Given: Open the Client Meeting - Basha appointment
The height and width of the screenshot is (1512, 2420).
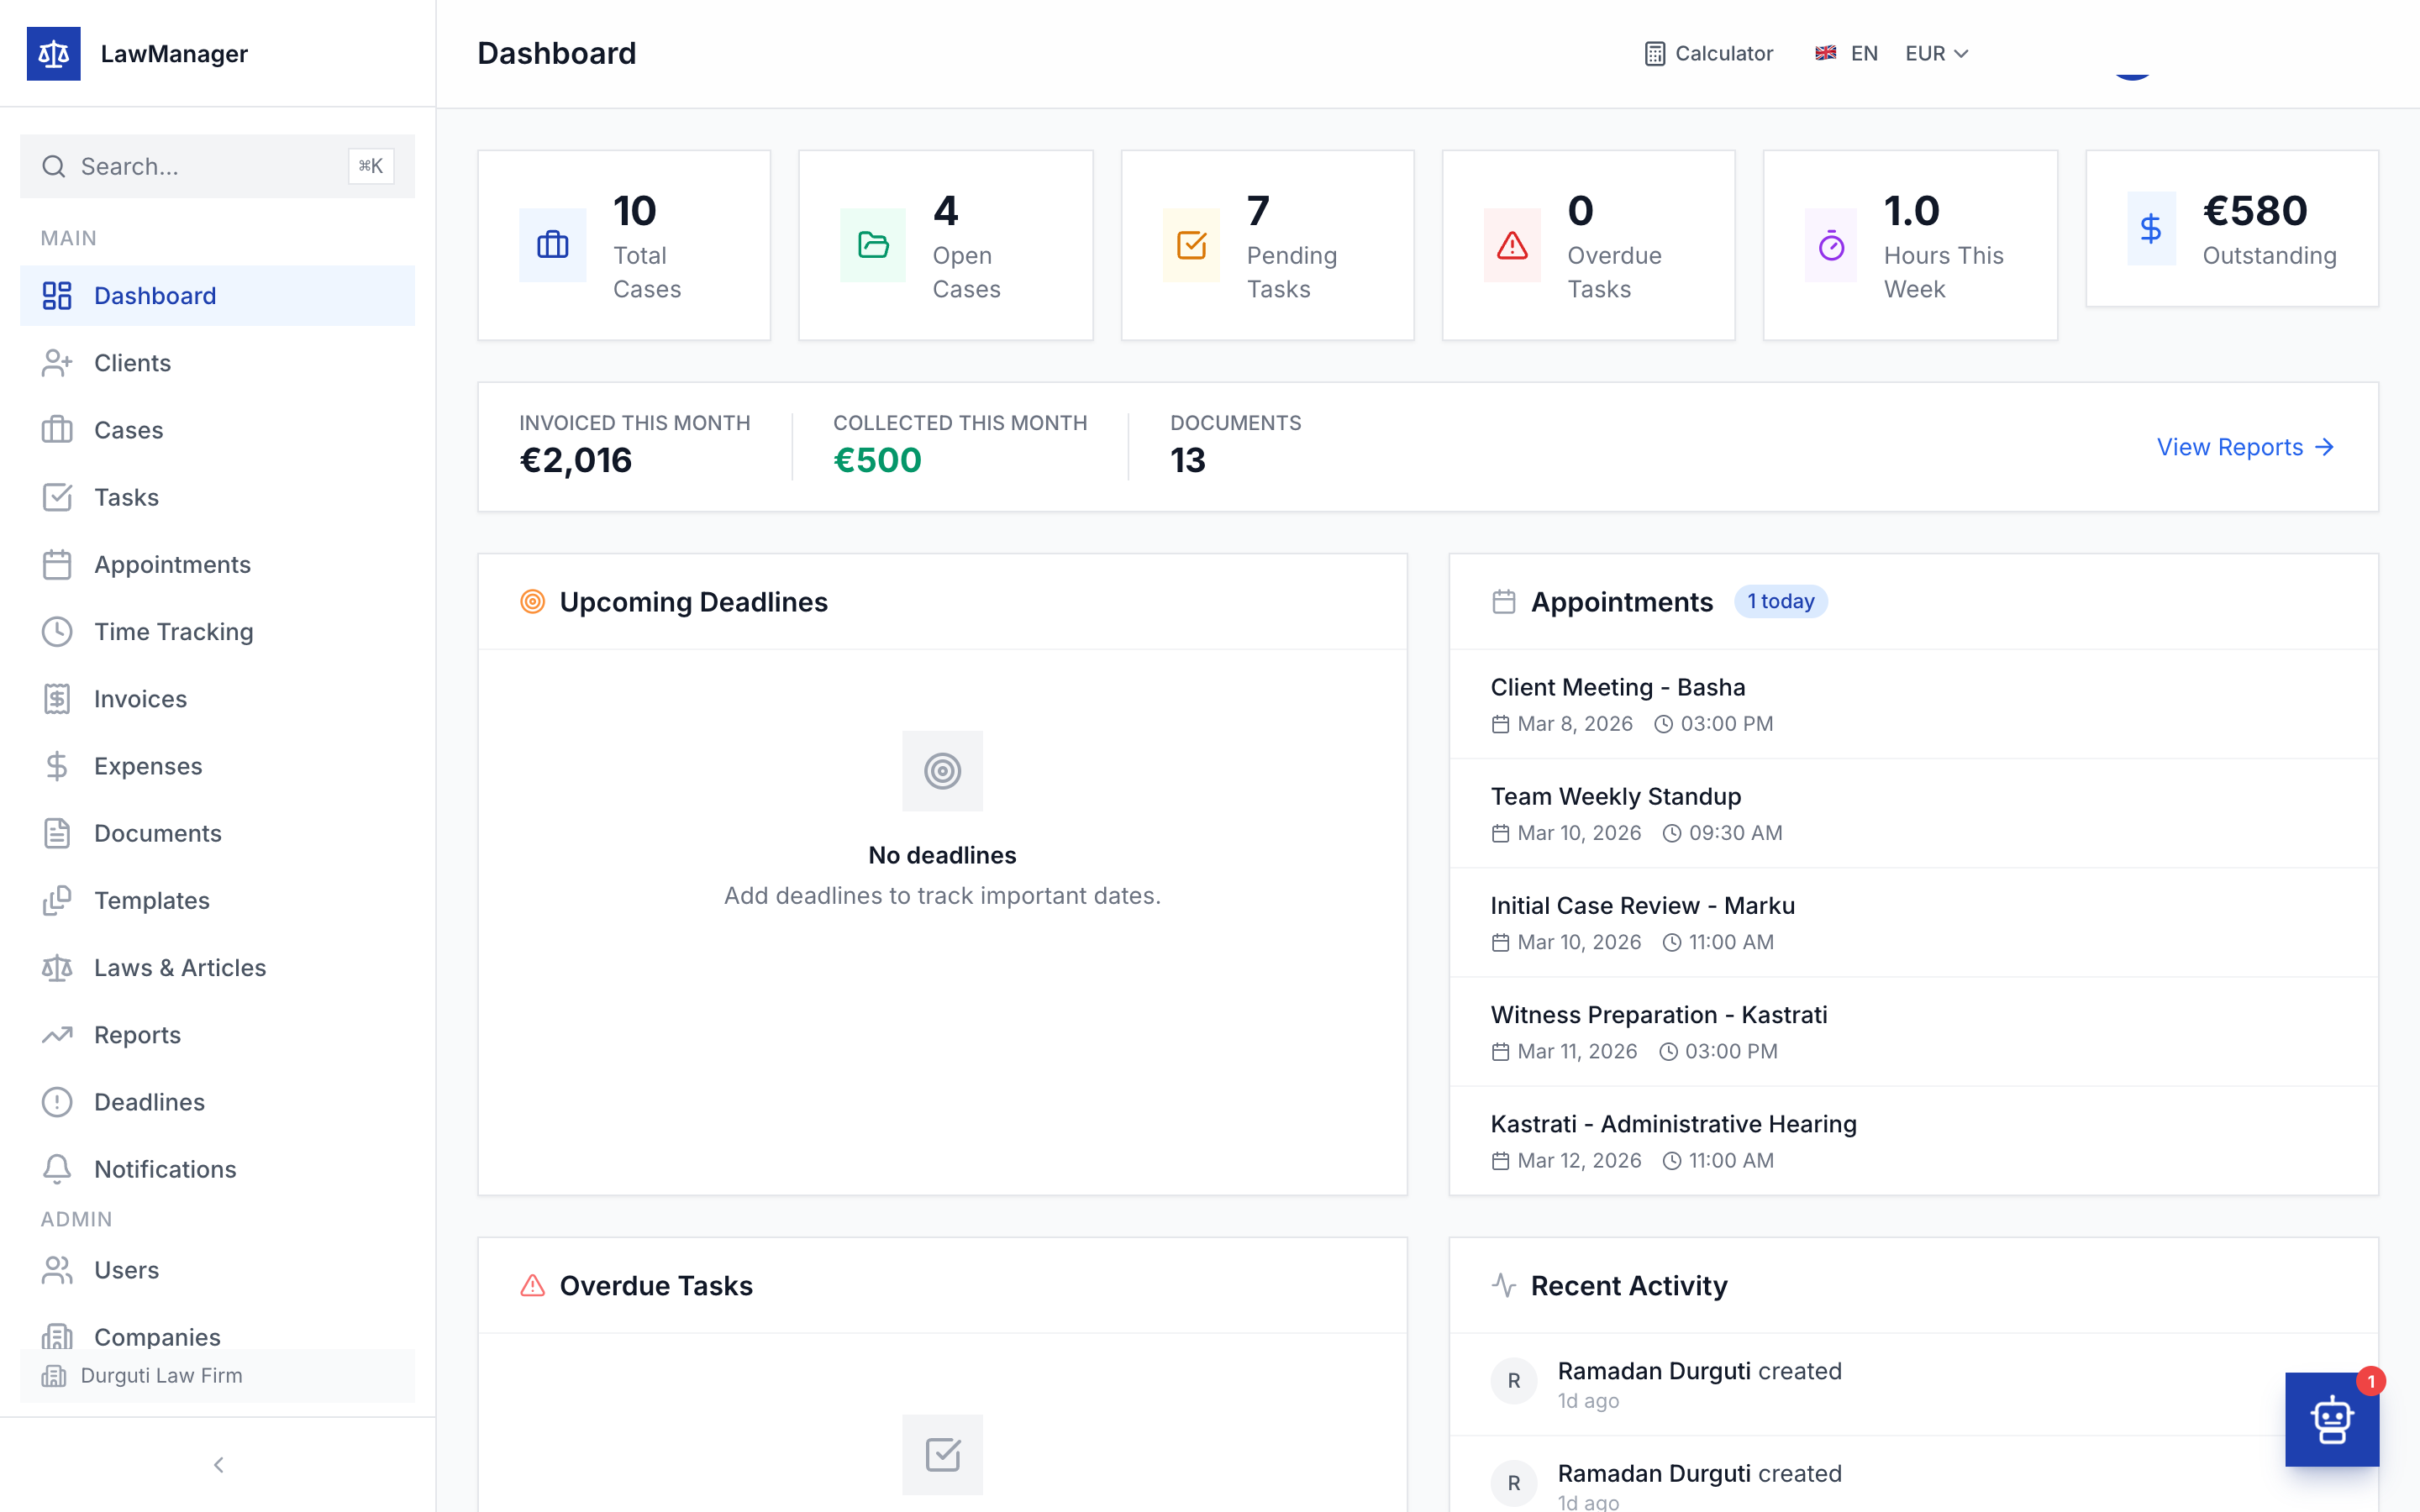Looking at the screenshot, I should (1913, 704).
